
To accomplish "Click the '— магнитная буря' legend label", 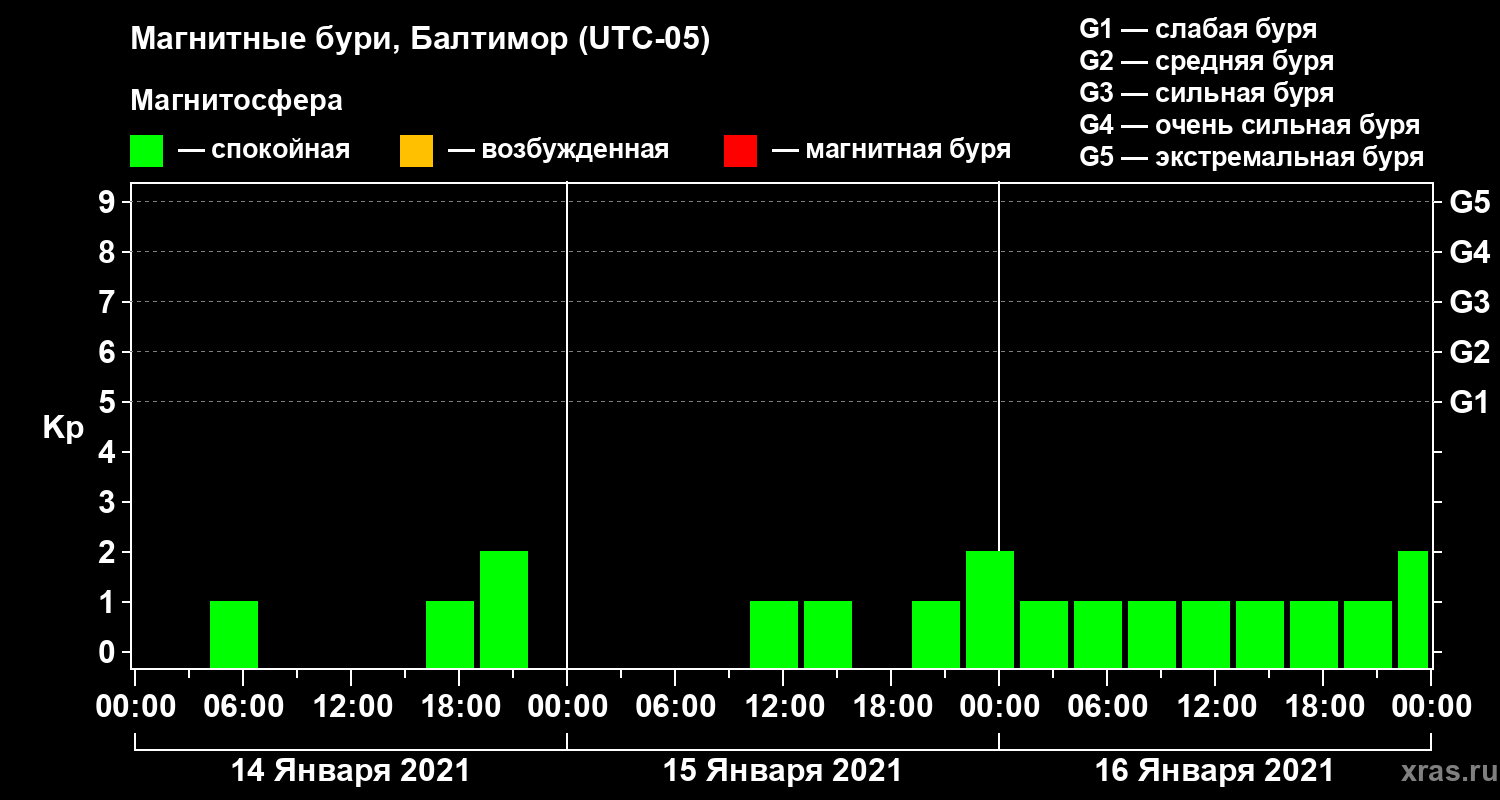I will [x=891, y=151].
